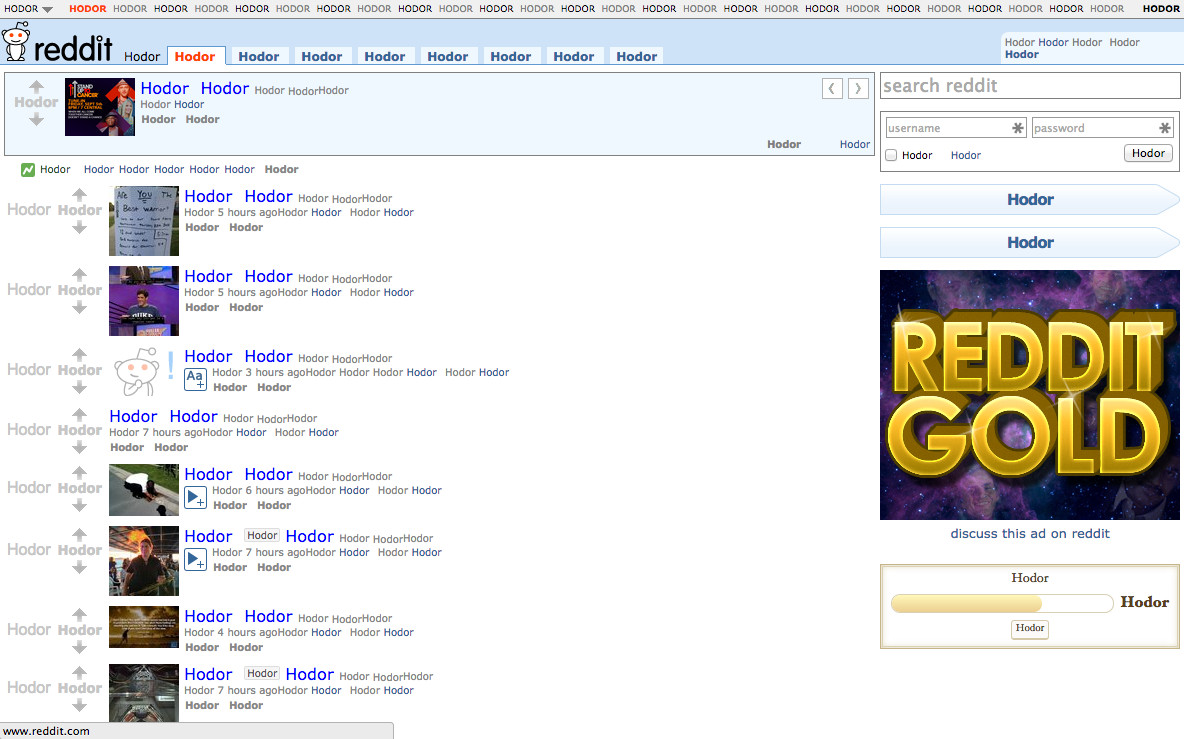
Task: Downvote the thumbnail-less post from 7 hours ago
Action: [x=79, y=447]
